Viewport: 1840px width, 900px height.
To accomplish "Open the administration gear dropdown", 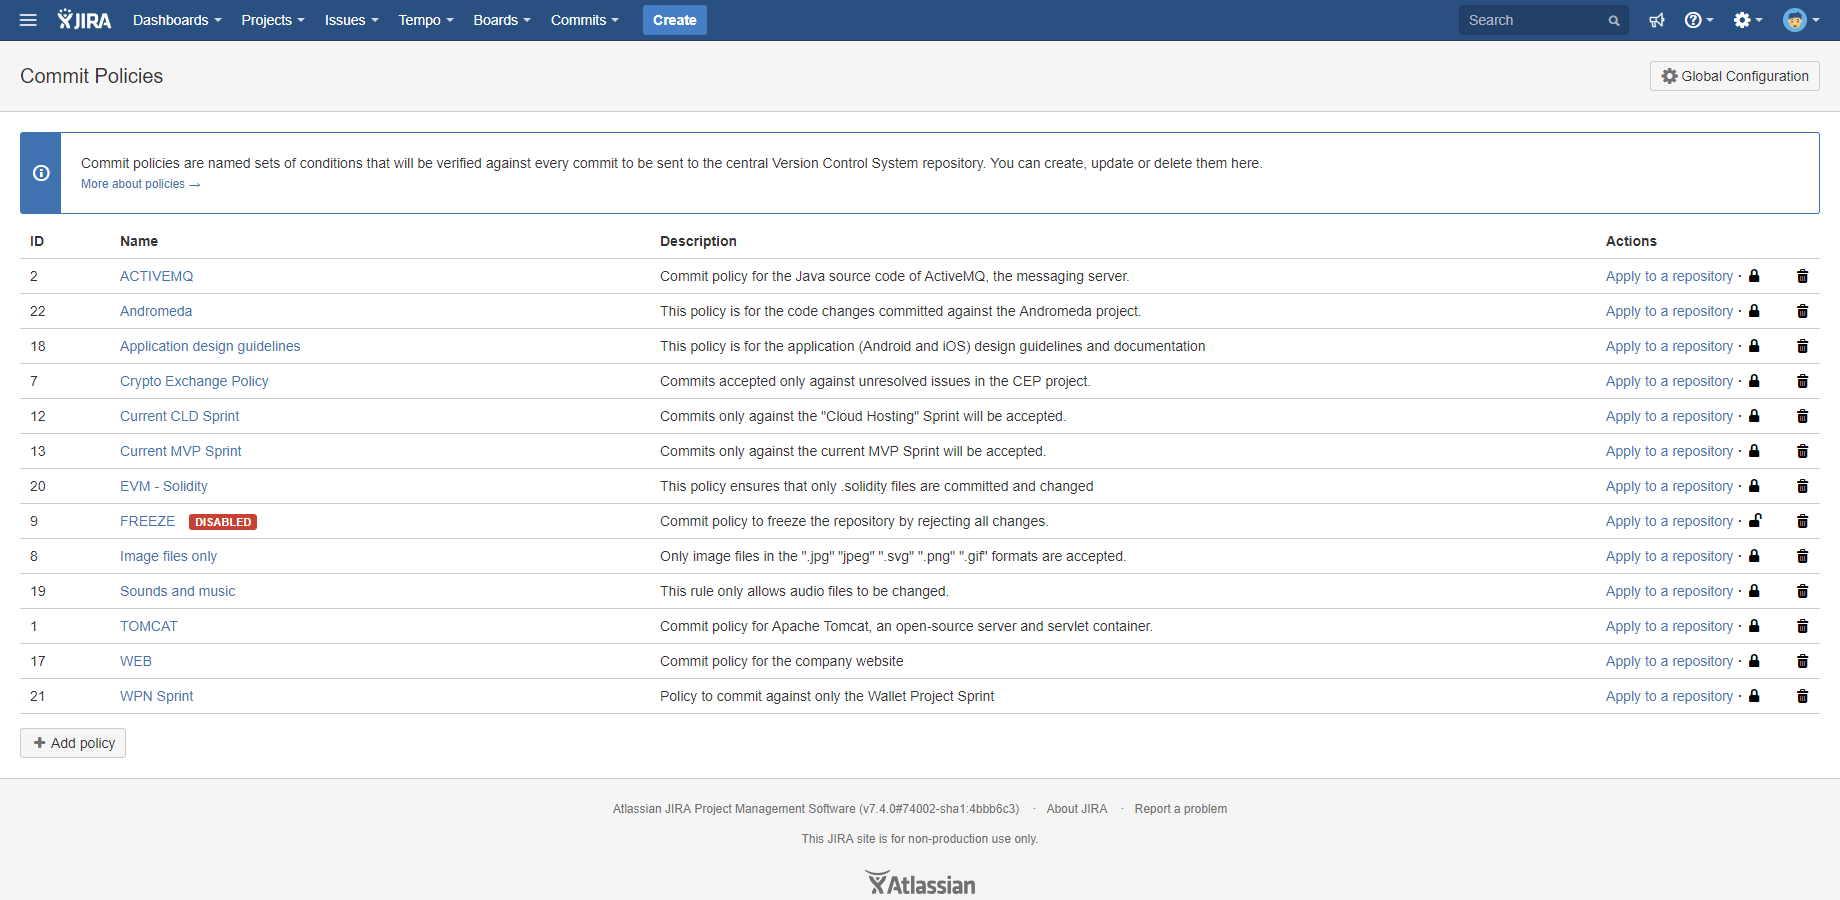I will click(1748, 20).
